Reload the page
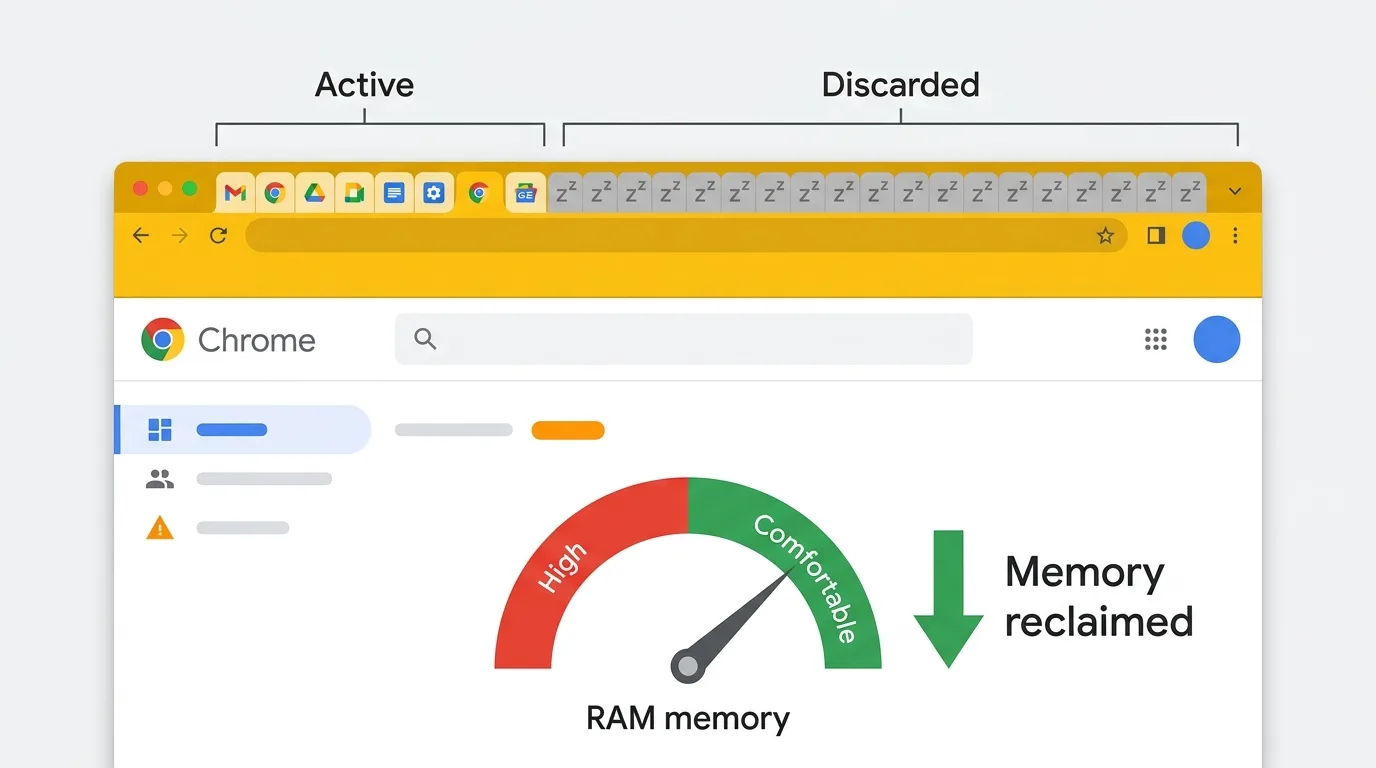The width and height of the screenshot is (1376, 768). pyautogui.click(x=218, y=236)
